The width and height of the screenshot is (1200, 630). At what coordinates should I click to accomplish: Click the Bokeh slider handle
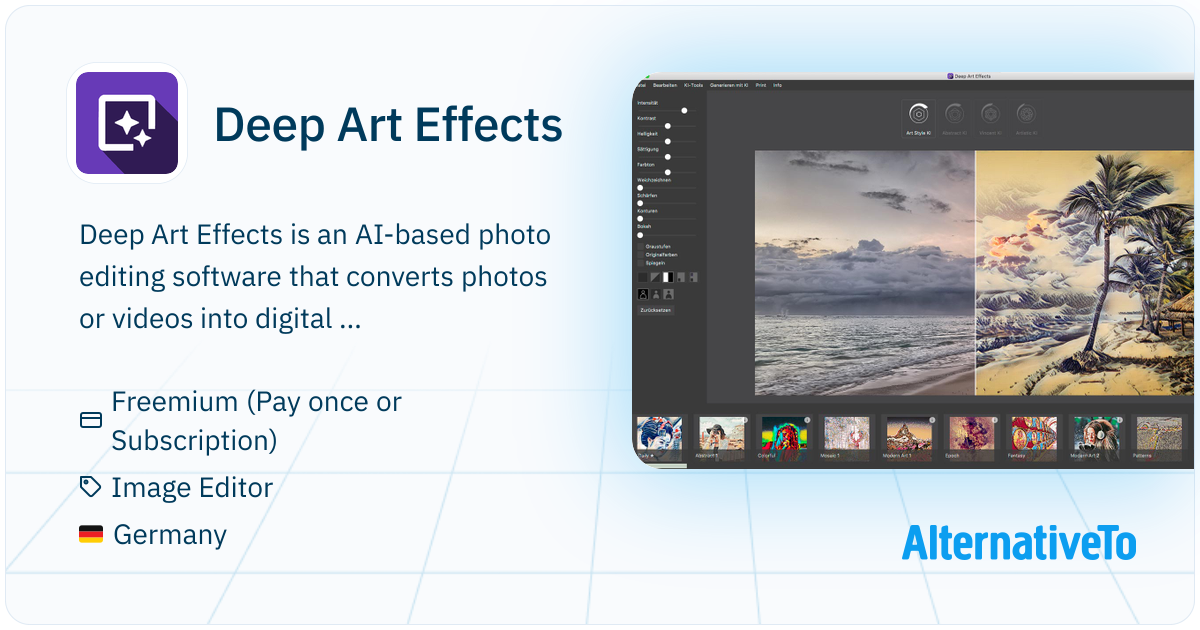(640, 234)
